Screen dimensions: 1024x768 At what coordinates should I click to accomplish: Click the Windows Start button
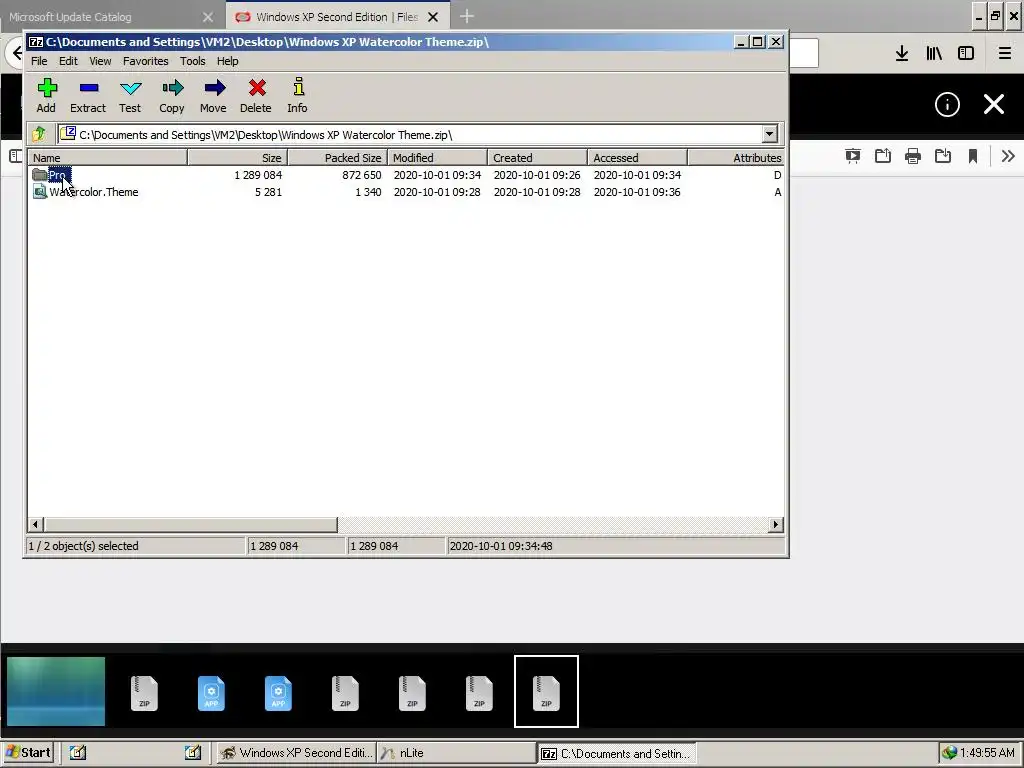pyautogui.click(x=28, y=753)
